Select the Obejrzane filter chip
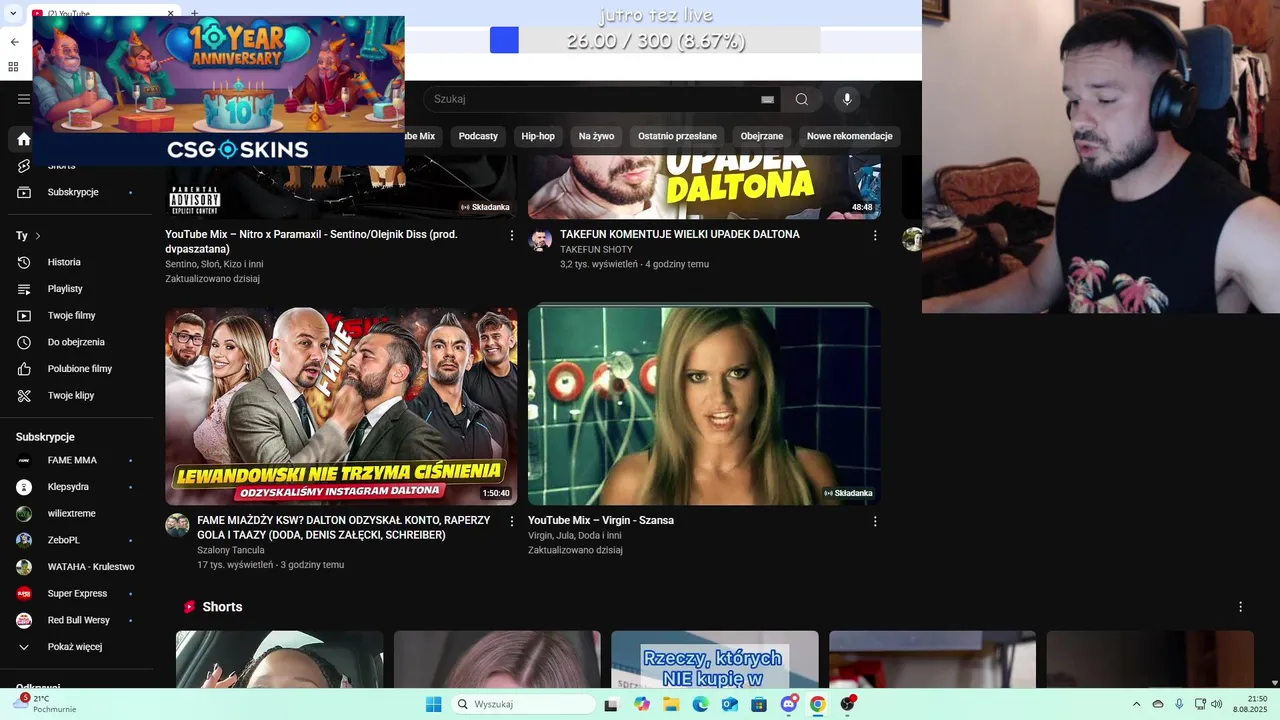 pos(762,136)
